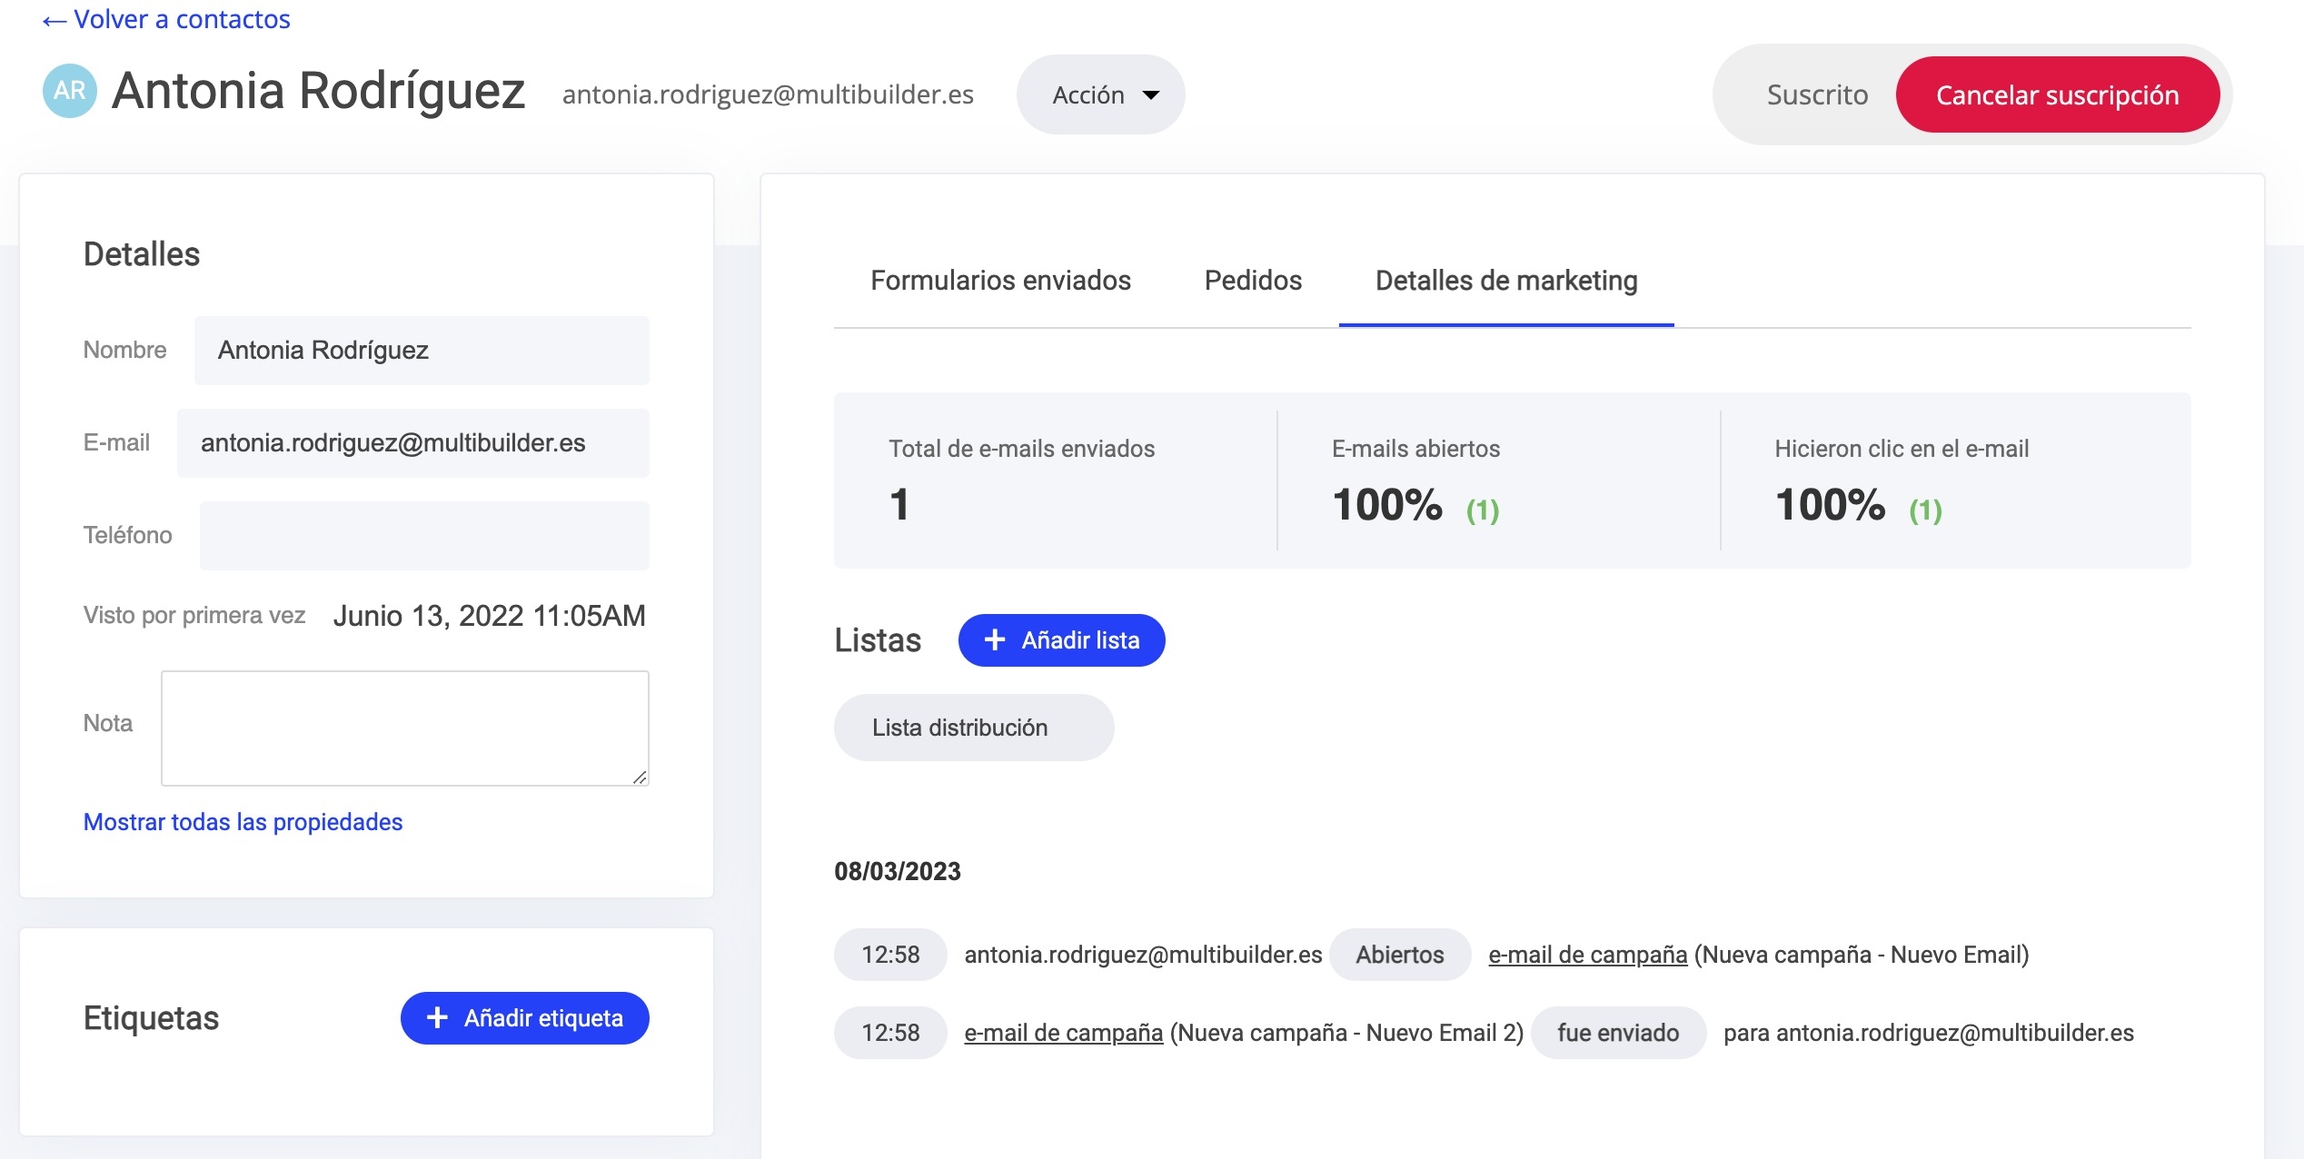Image resolution: width=2304 pixels, height=1159 pixels.
Task: Click the empty Teléfono field
Action: [424, 536]
